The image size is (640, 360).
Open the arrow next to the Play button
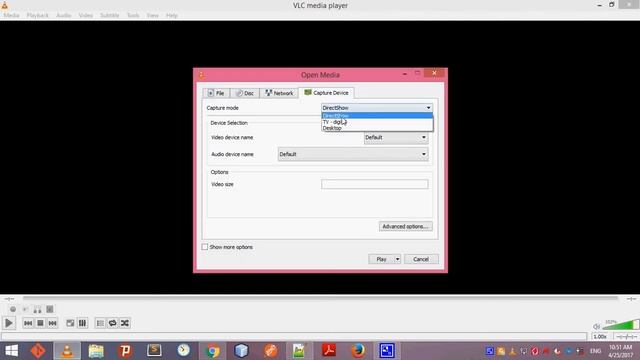[397, 259]
